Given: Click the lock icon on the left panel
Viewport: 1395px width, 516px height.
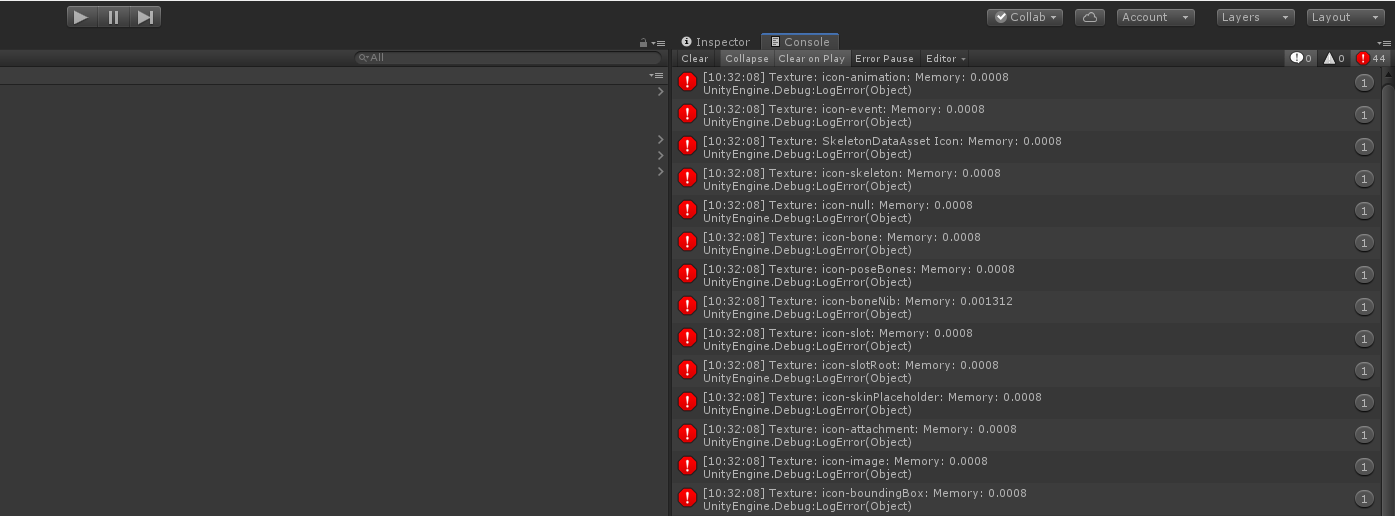Looking at the screenshot, I should pyautogui.click(x=644, y=43).
